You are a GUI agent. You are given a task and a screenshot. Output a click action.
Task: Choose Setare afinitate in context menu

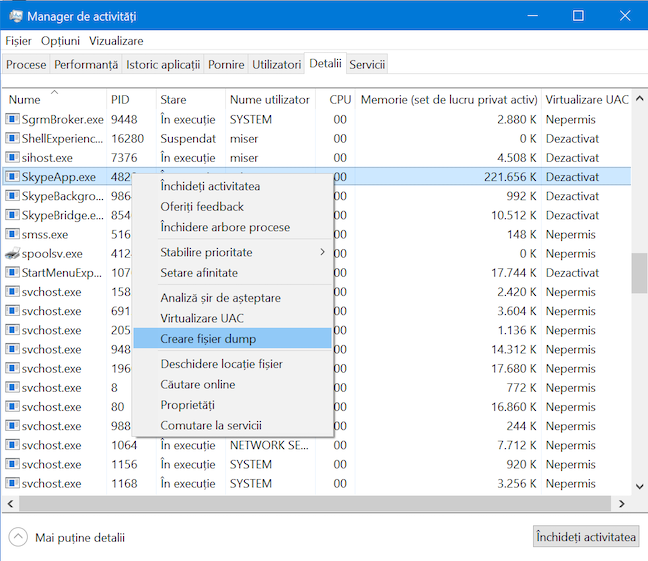pos(233,273)
